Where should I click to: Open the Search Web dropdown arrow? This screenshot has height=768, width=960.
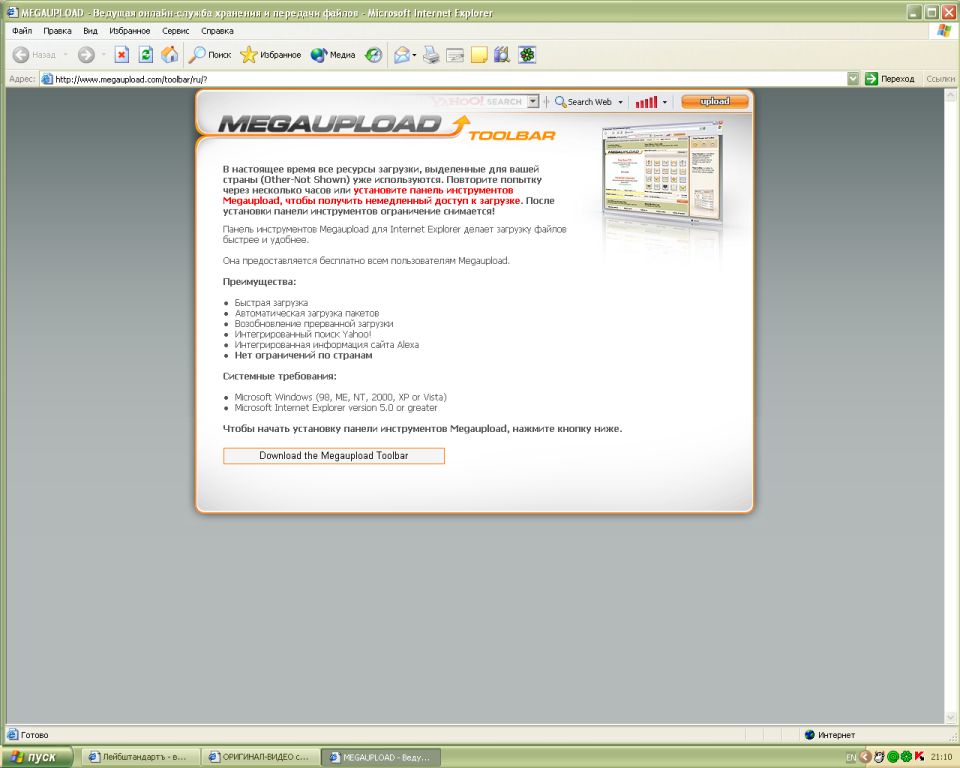tap(620, 102)
